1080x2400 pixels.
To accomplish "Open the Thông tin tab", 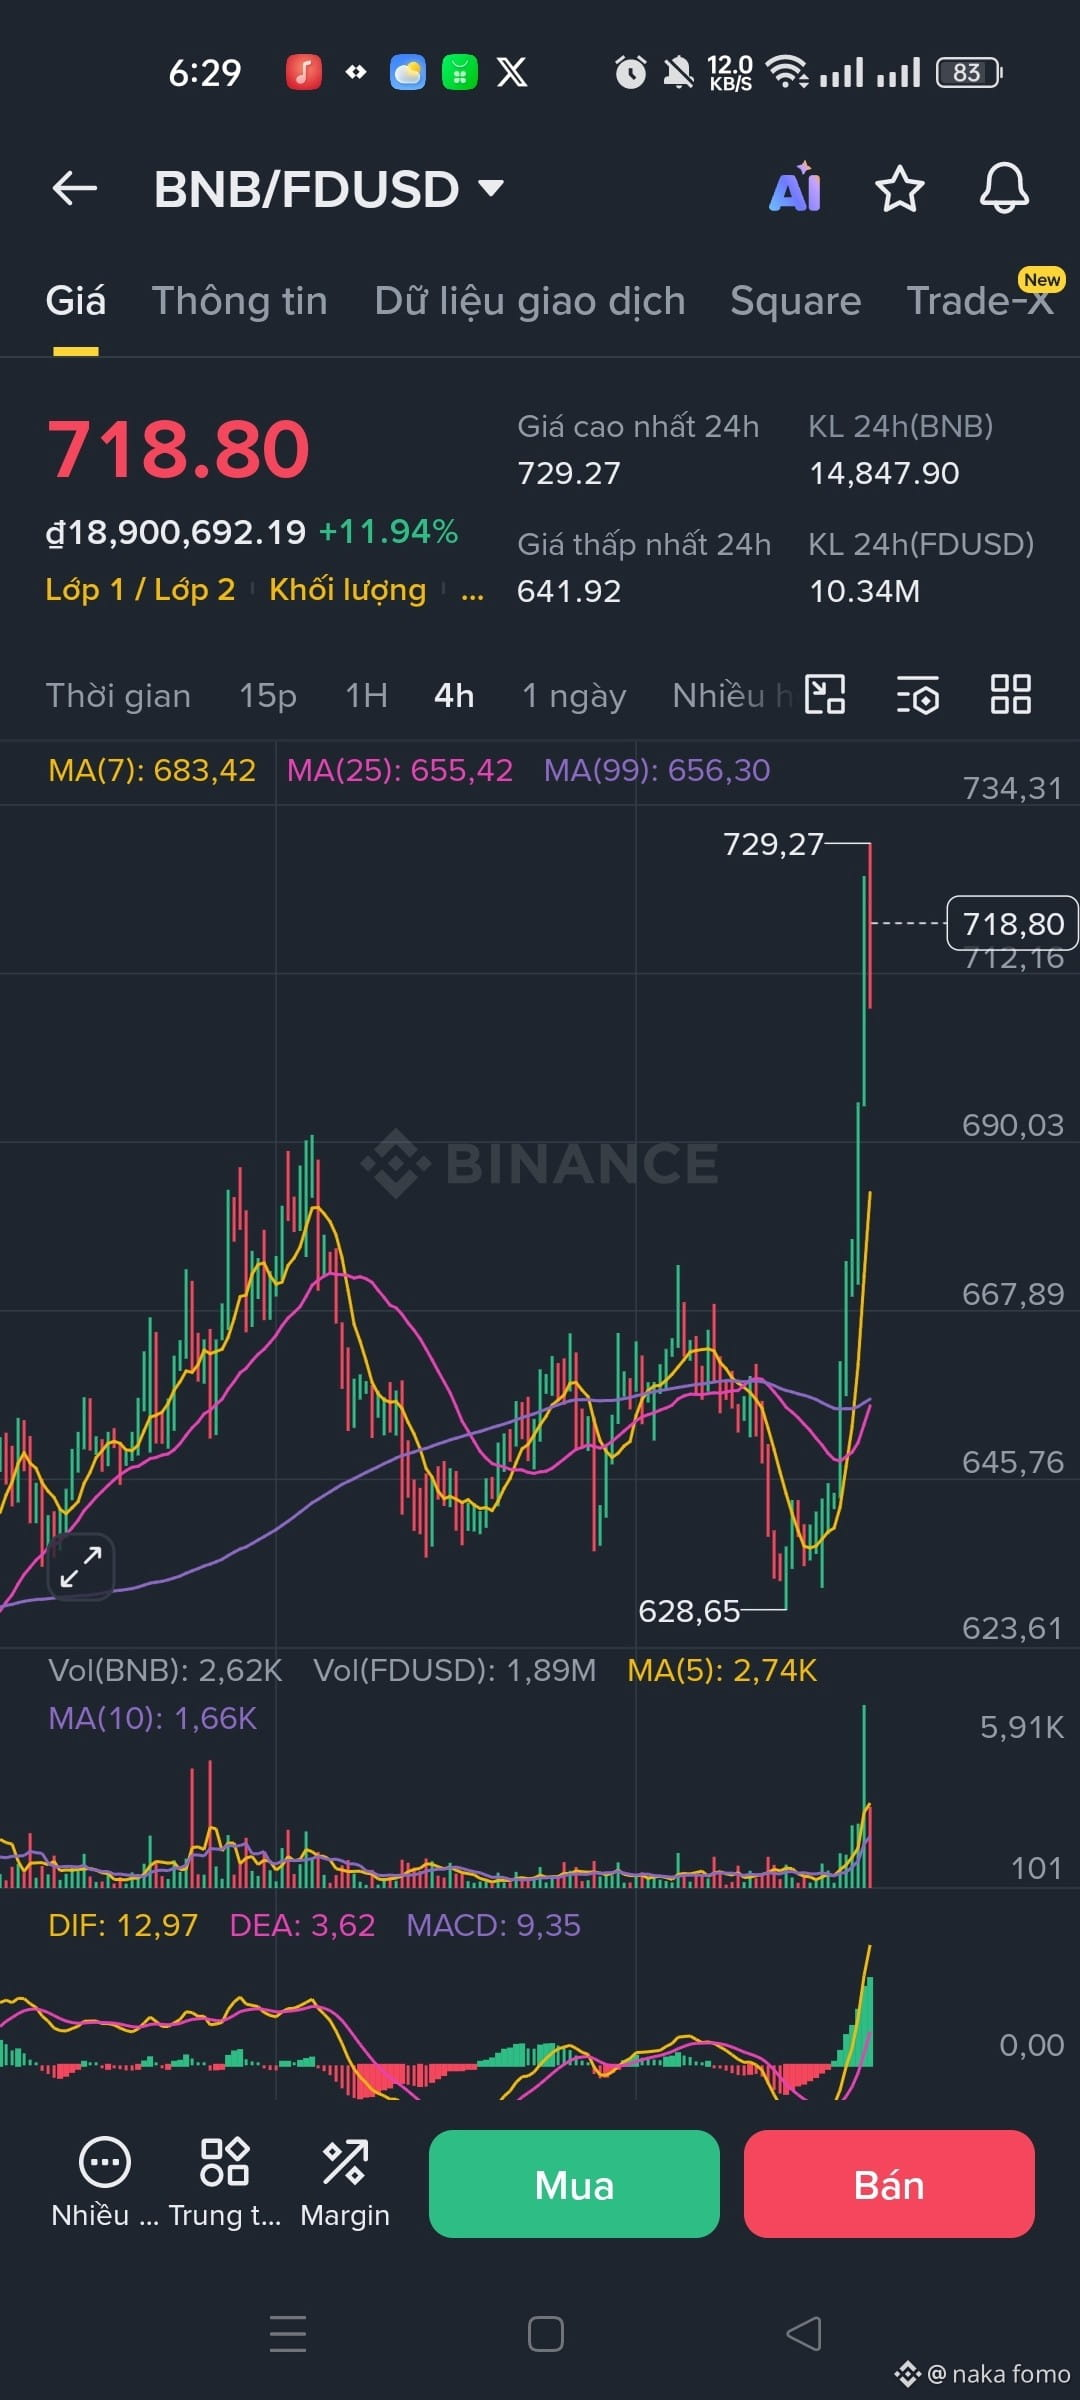I will pyautogui.click(x=240, y=301).
